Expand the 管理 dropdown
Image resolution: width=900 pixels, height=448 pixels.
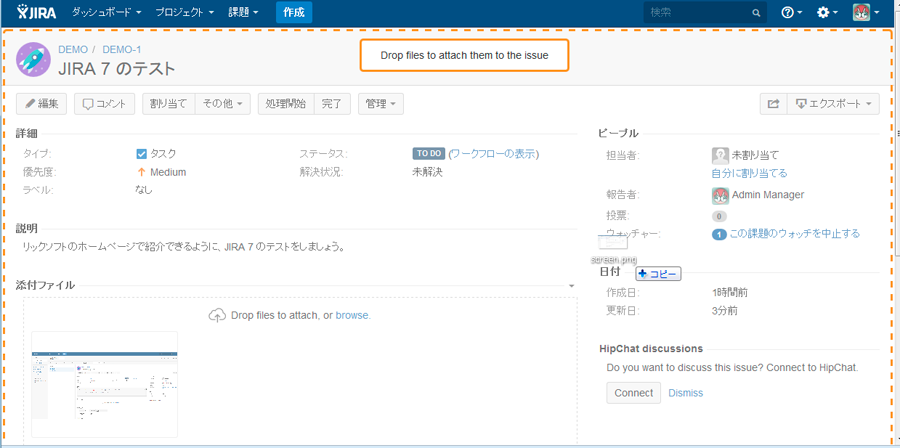tap(381, 104)
